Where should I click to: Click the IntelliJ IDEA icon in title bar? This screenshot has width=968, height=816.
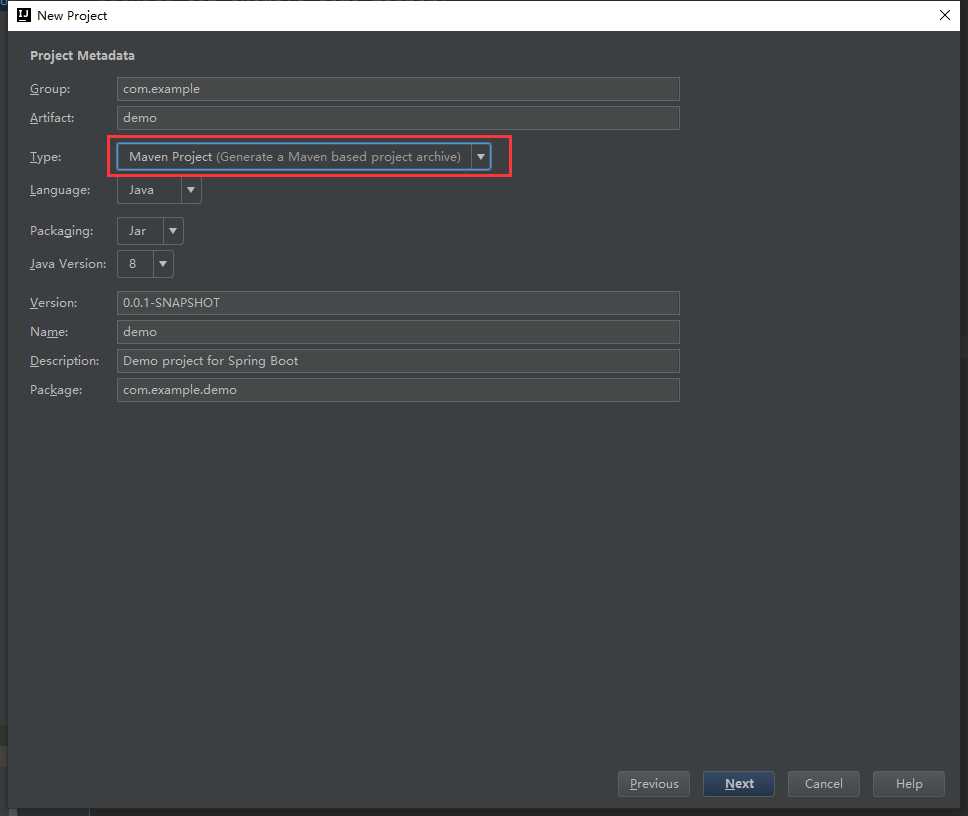point(23,15)
